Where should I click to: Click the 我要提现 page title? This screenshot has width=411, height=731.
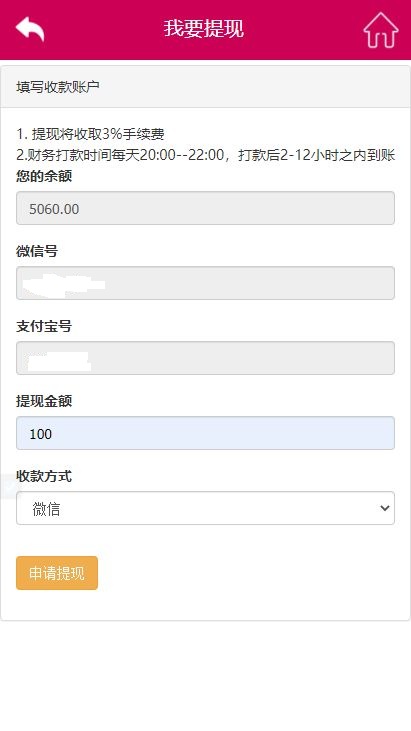[204, 29]
